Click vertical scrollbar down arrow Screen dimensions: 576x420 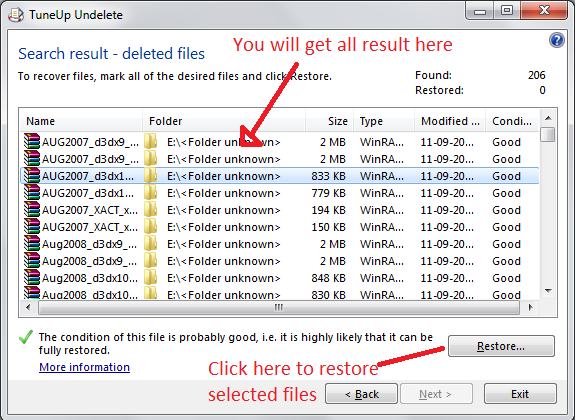pyautogui.click(x=548, y=291)
